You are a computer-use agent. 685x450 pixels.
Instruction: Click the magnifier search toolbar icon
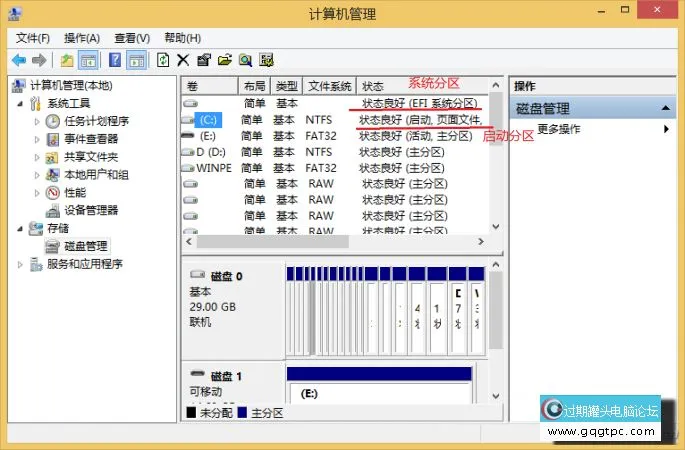(245, 60)
